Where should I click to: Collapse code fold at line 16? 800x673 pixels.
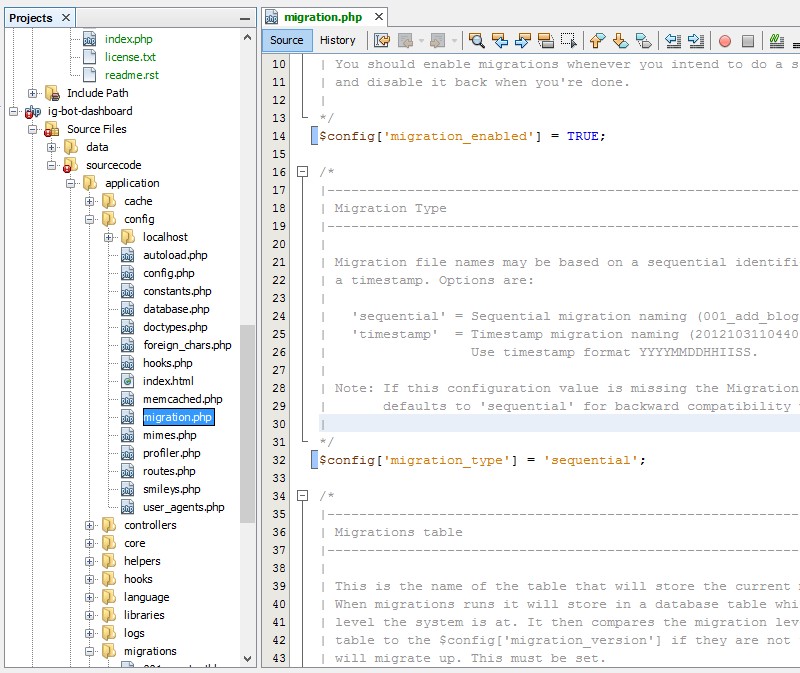(x=302, y=172)
